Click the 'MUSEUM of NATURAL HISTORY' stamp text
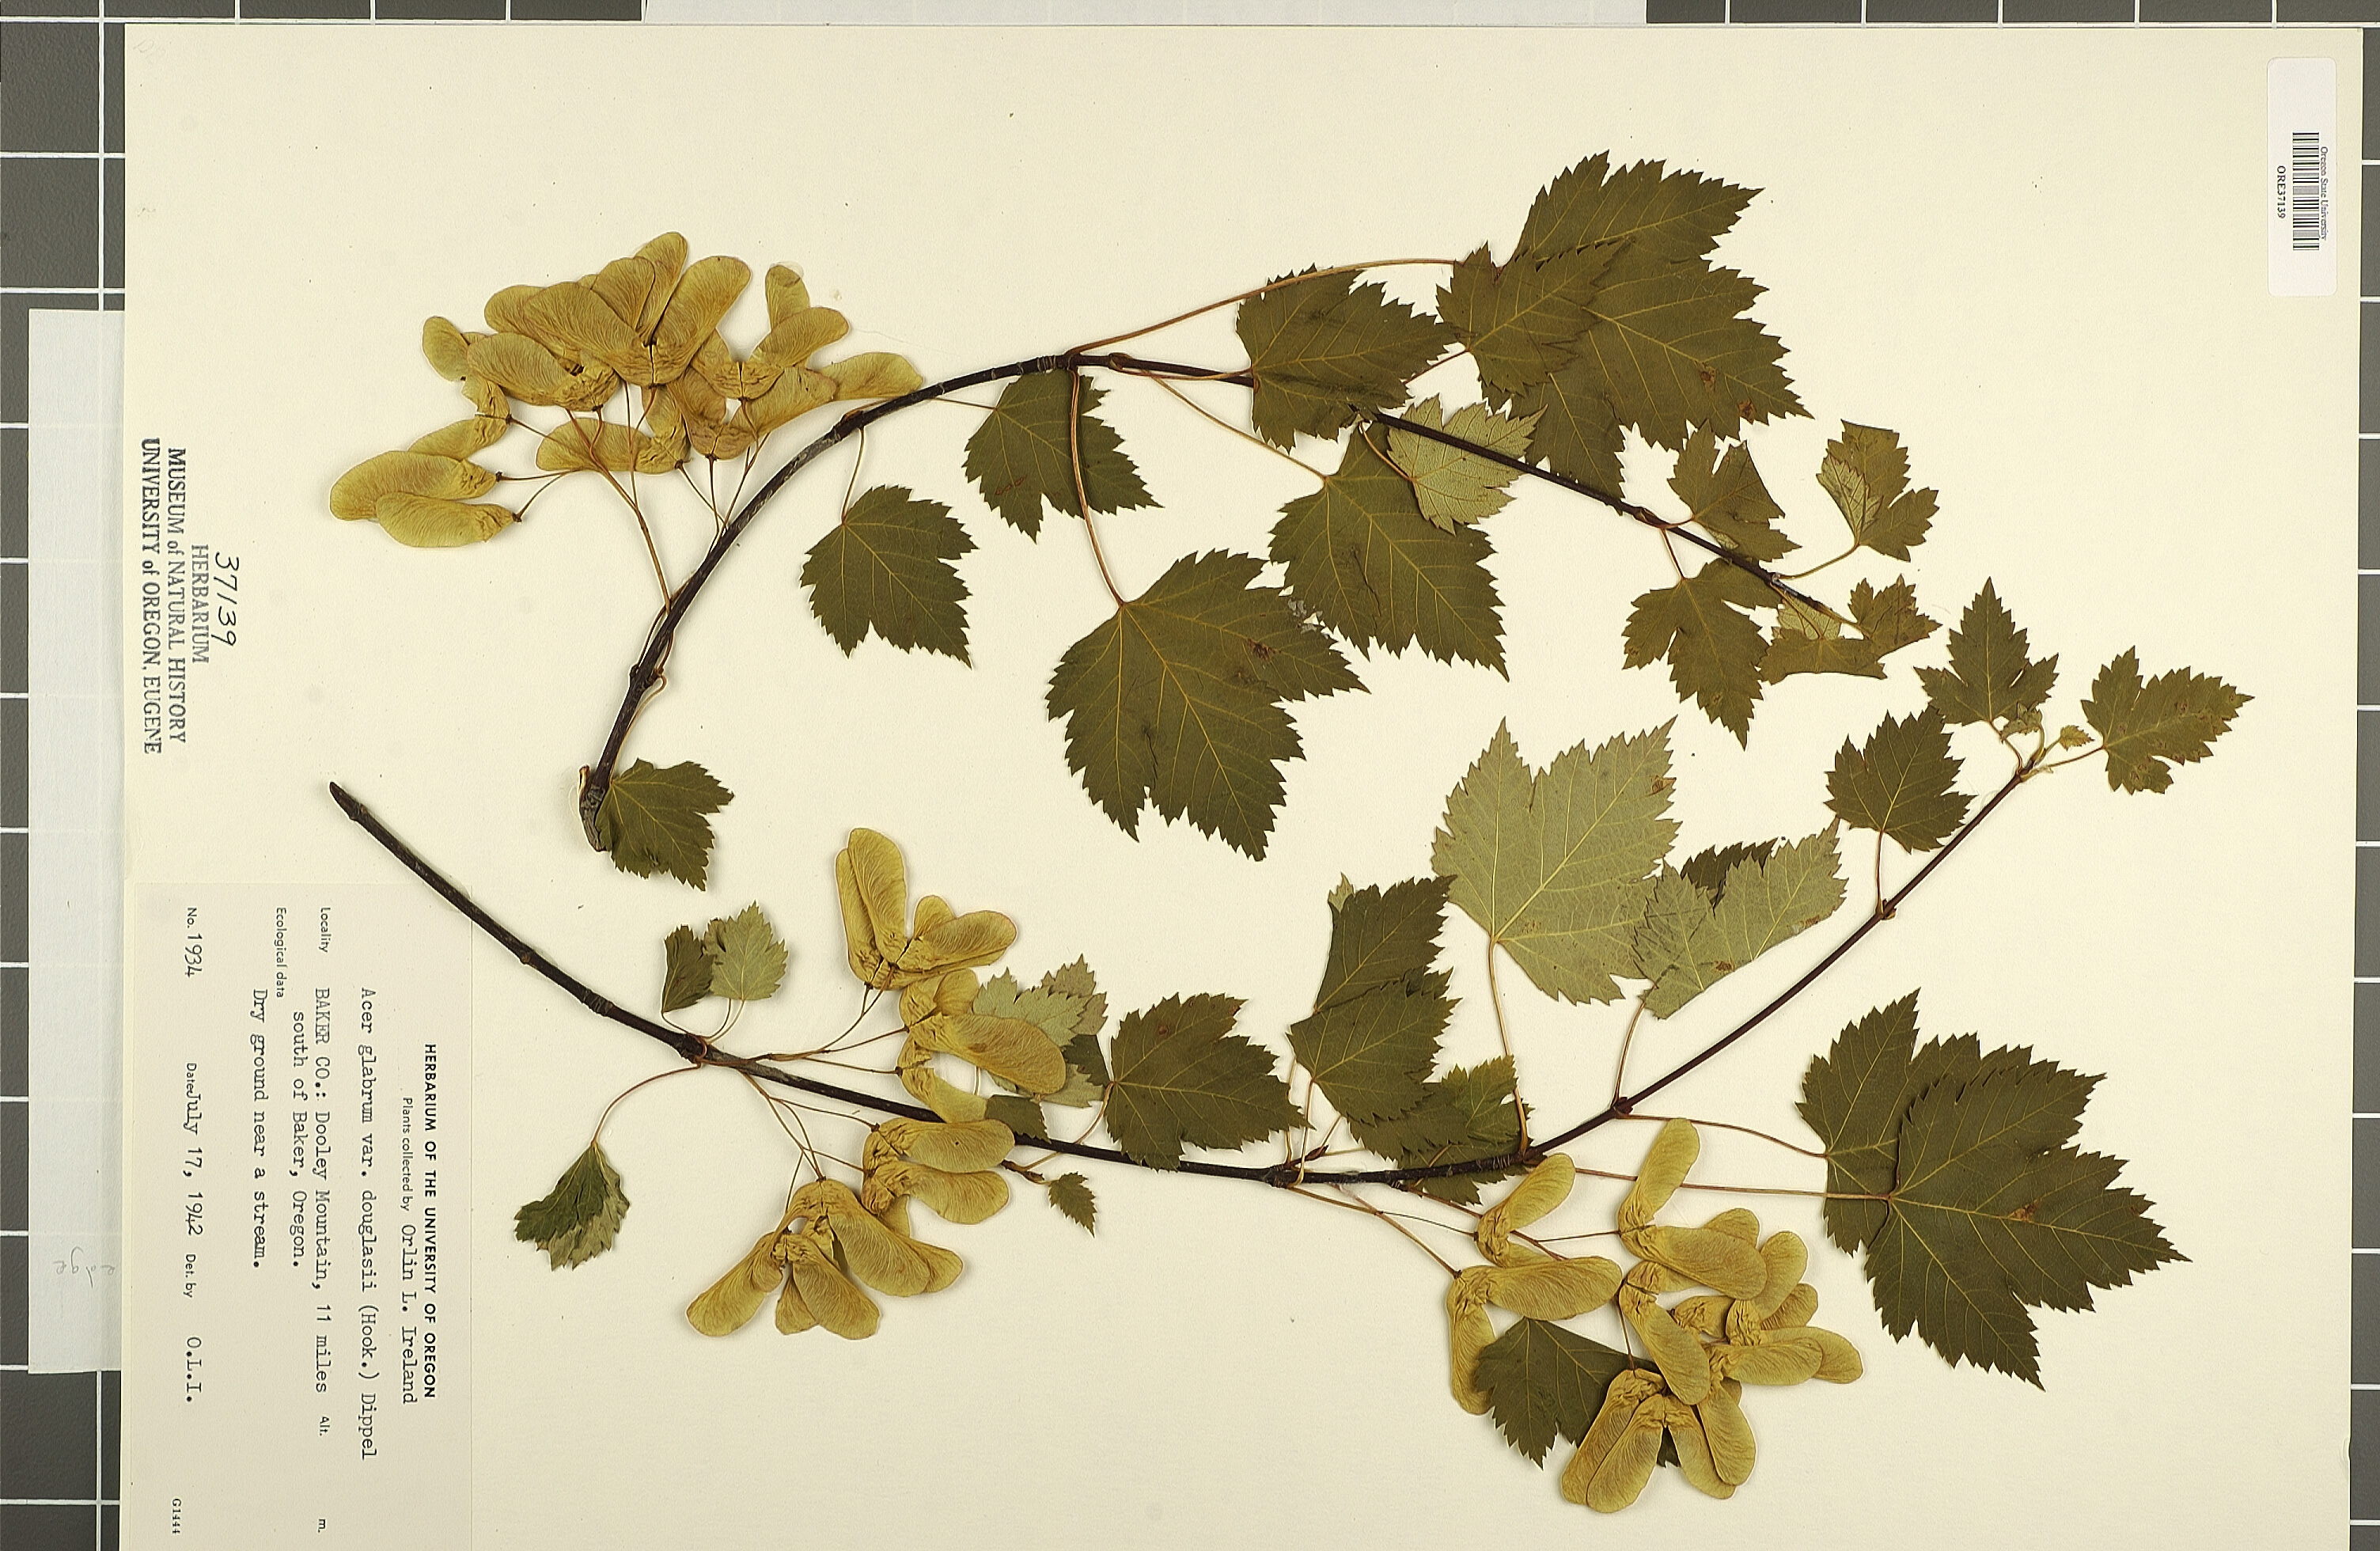2380x1551 pixels. point(177,594)
